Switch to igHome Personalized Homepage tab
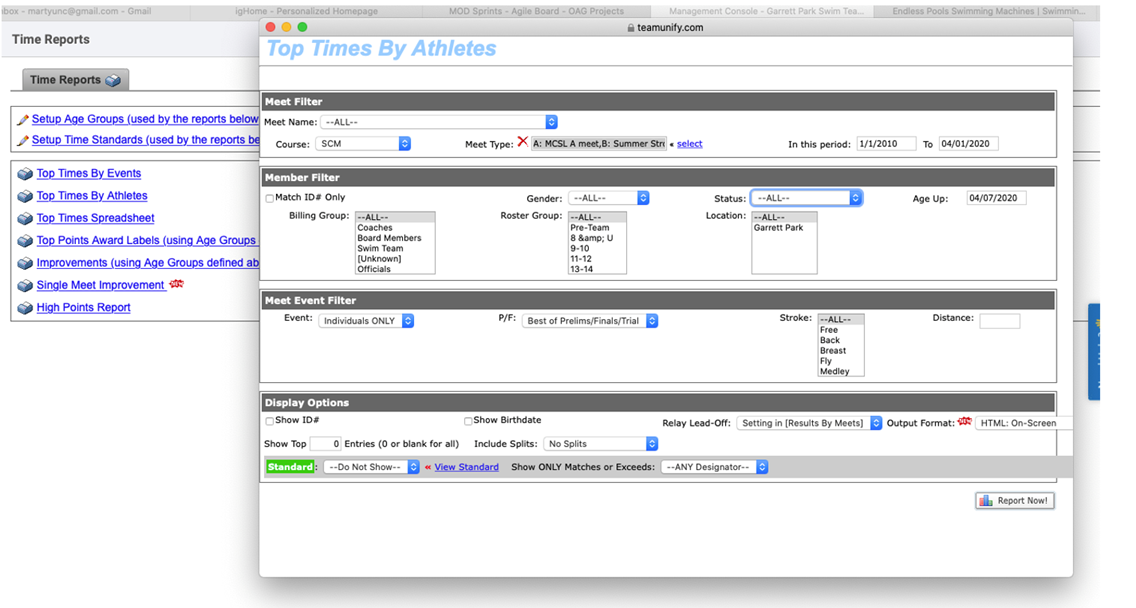Image resolution: width=1136 pixels, height=608 pixels. coord(306,12)
